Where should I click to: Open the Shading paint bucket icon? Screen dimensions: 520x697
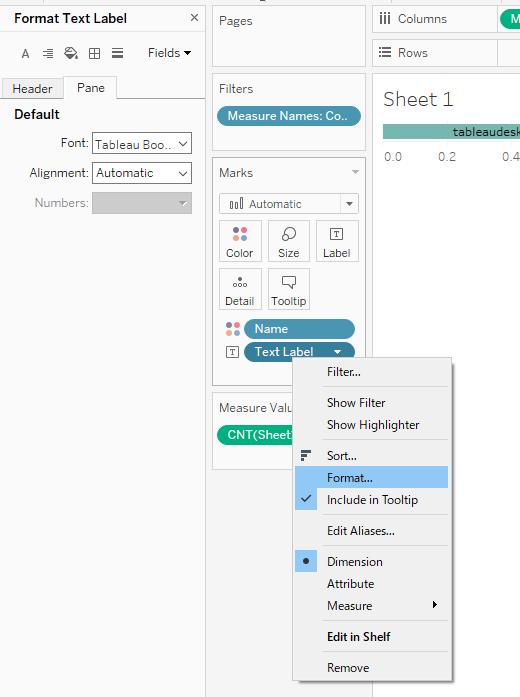click(x=71, y=54)
